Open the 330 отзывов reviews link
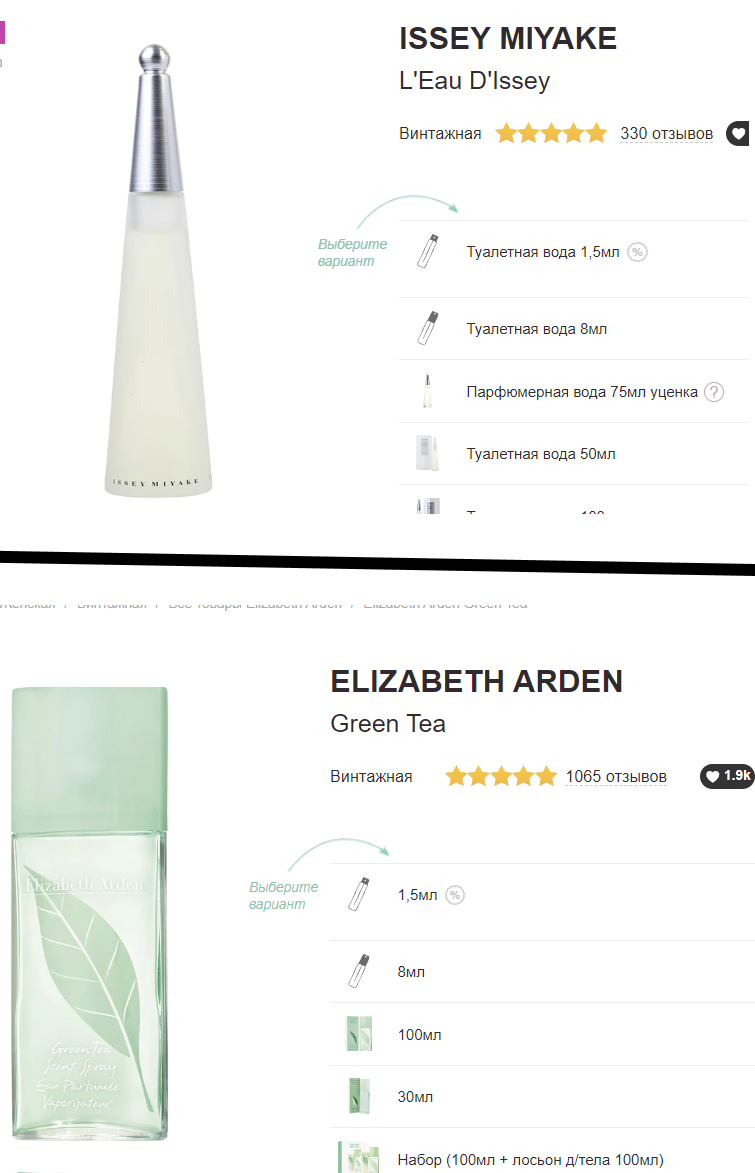The height and width of the screenshot is (1173, 755). 666,134
